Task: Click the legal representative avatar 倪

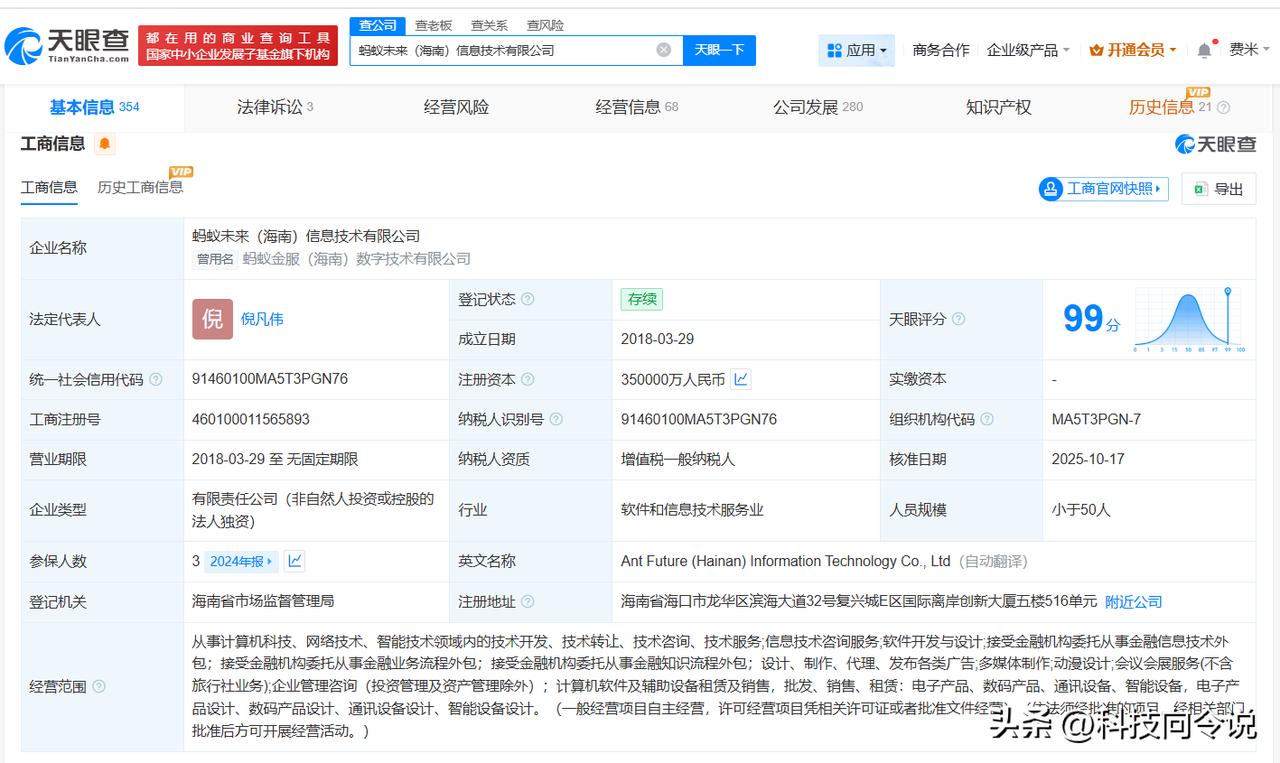Action: [212, 319]
